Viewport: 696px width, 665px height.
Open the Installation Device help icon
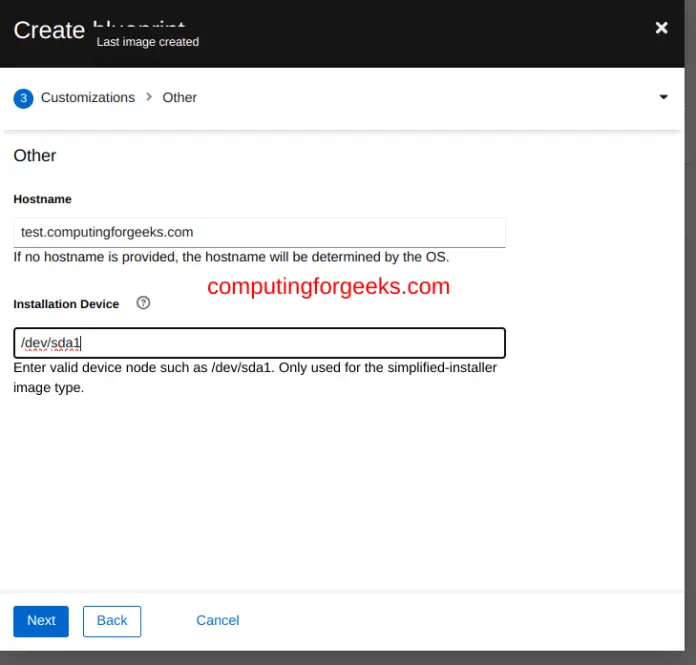coord(143,303)
